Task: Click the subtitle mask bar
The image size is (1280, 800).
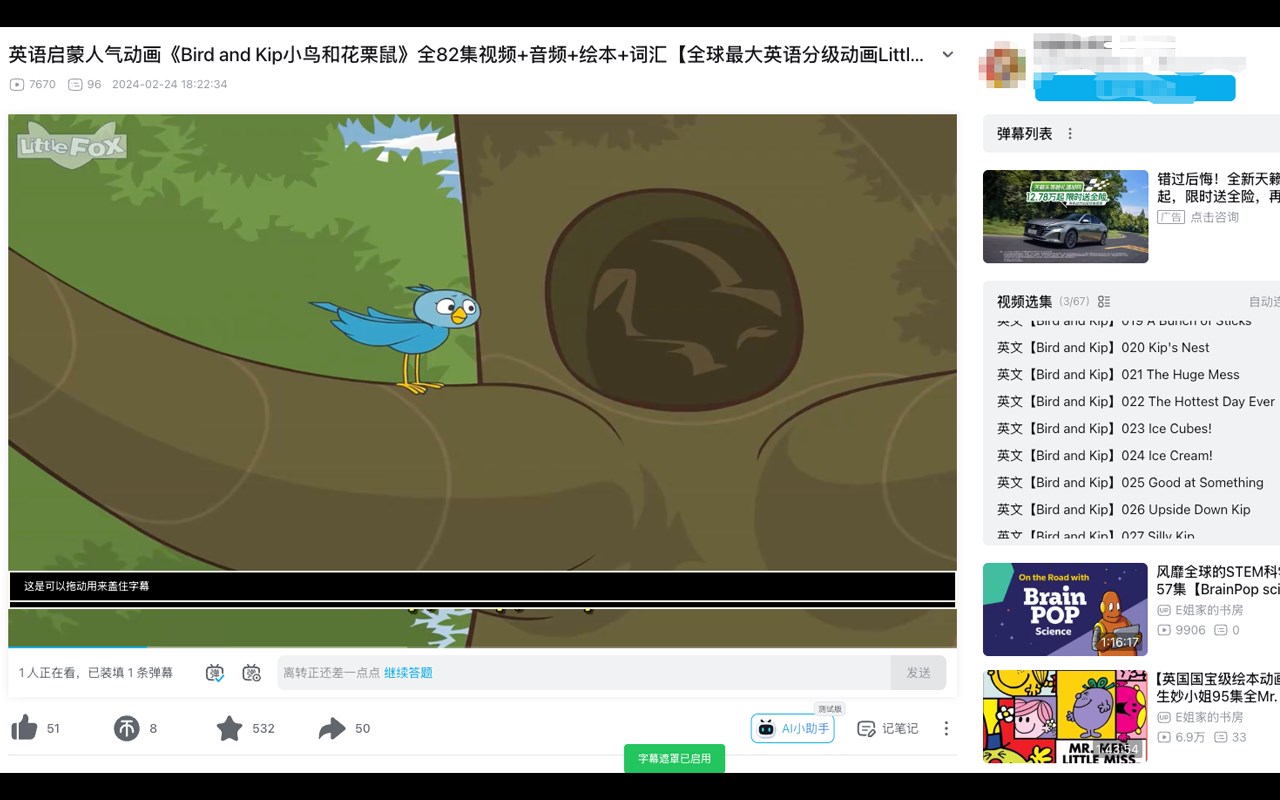Action: [482, 586]
